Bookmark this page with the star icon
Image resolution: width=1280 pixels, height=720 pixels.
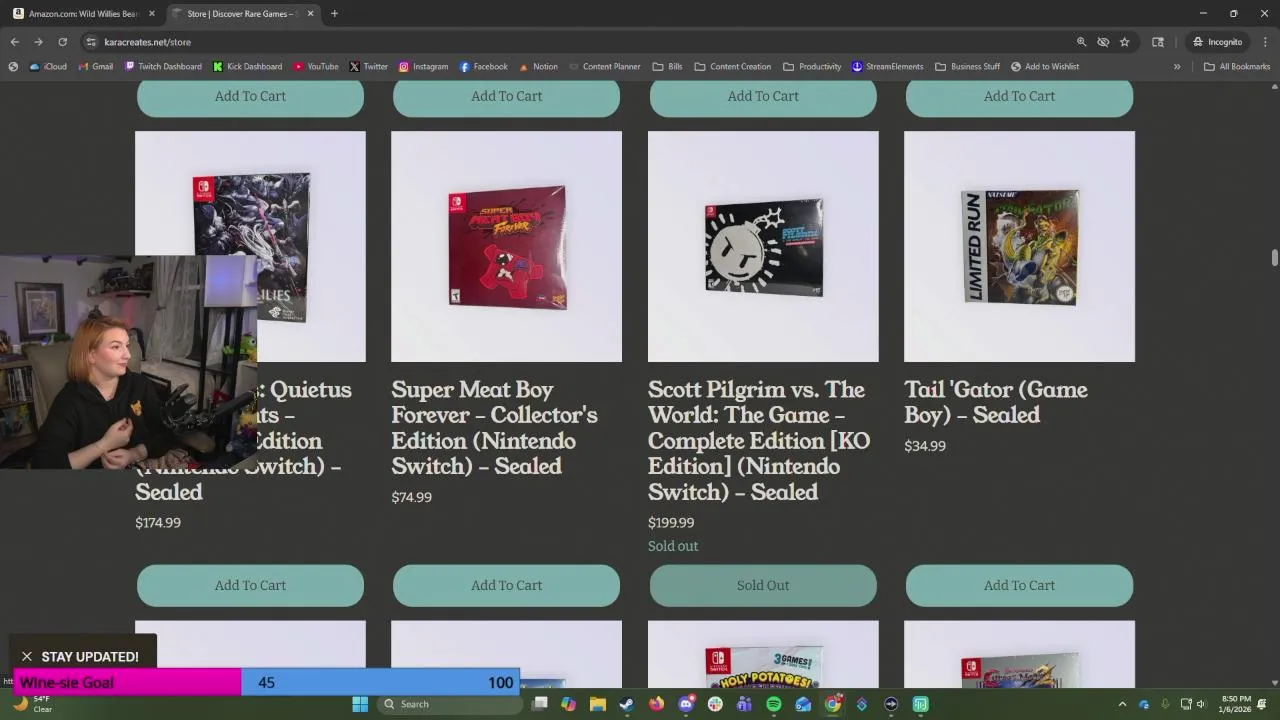(x=1124, y=42)
